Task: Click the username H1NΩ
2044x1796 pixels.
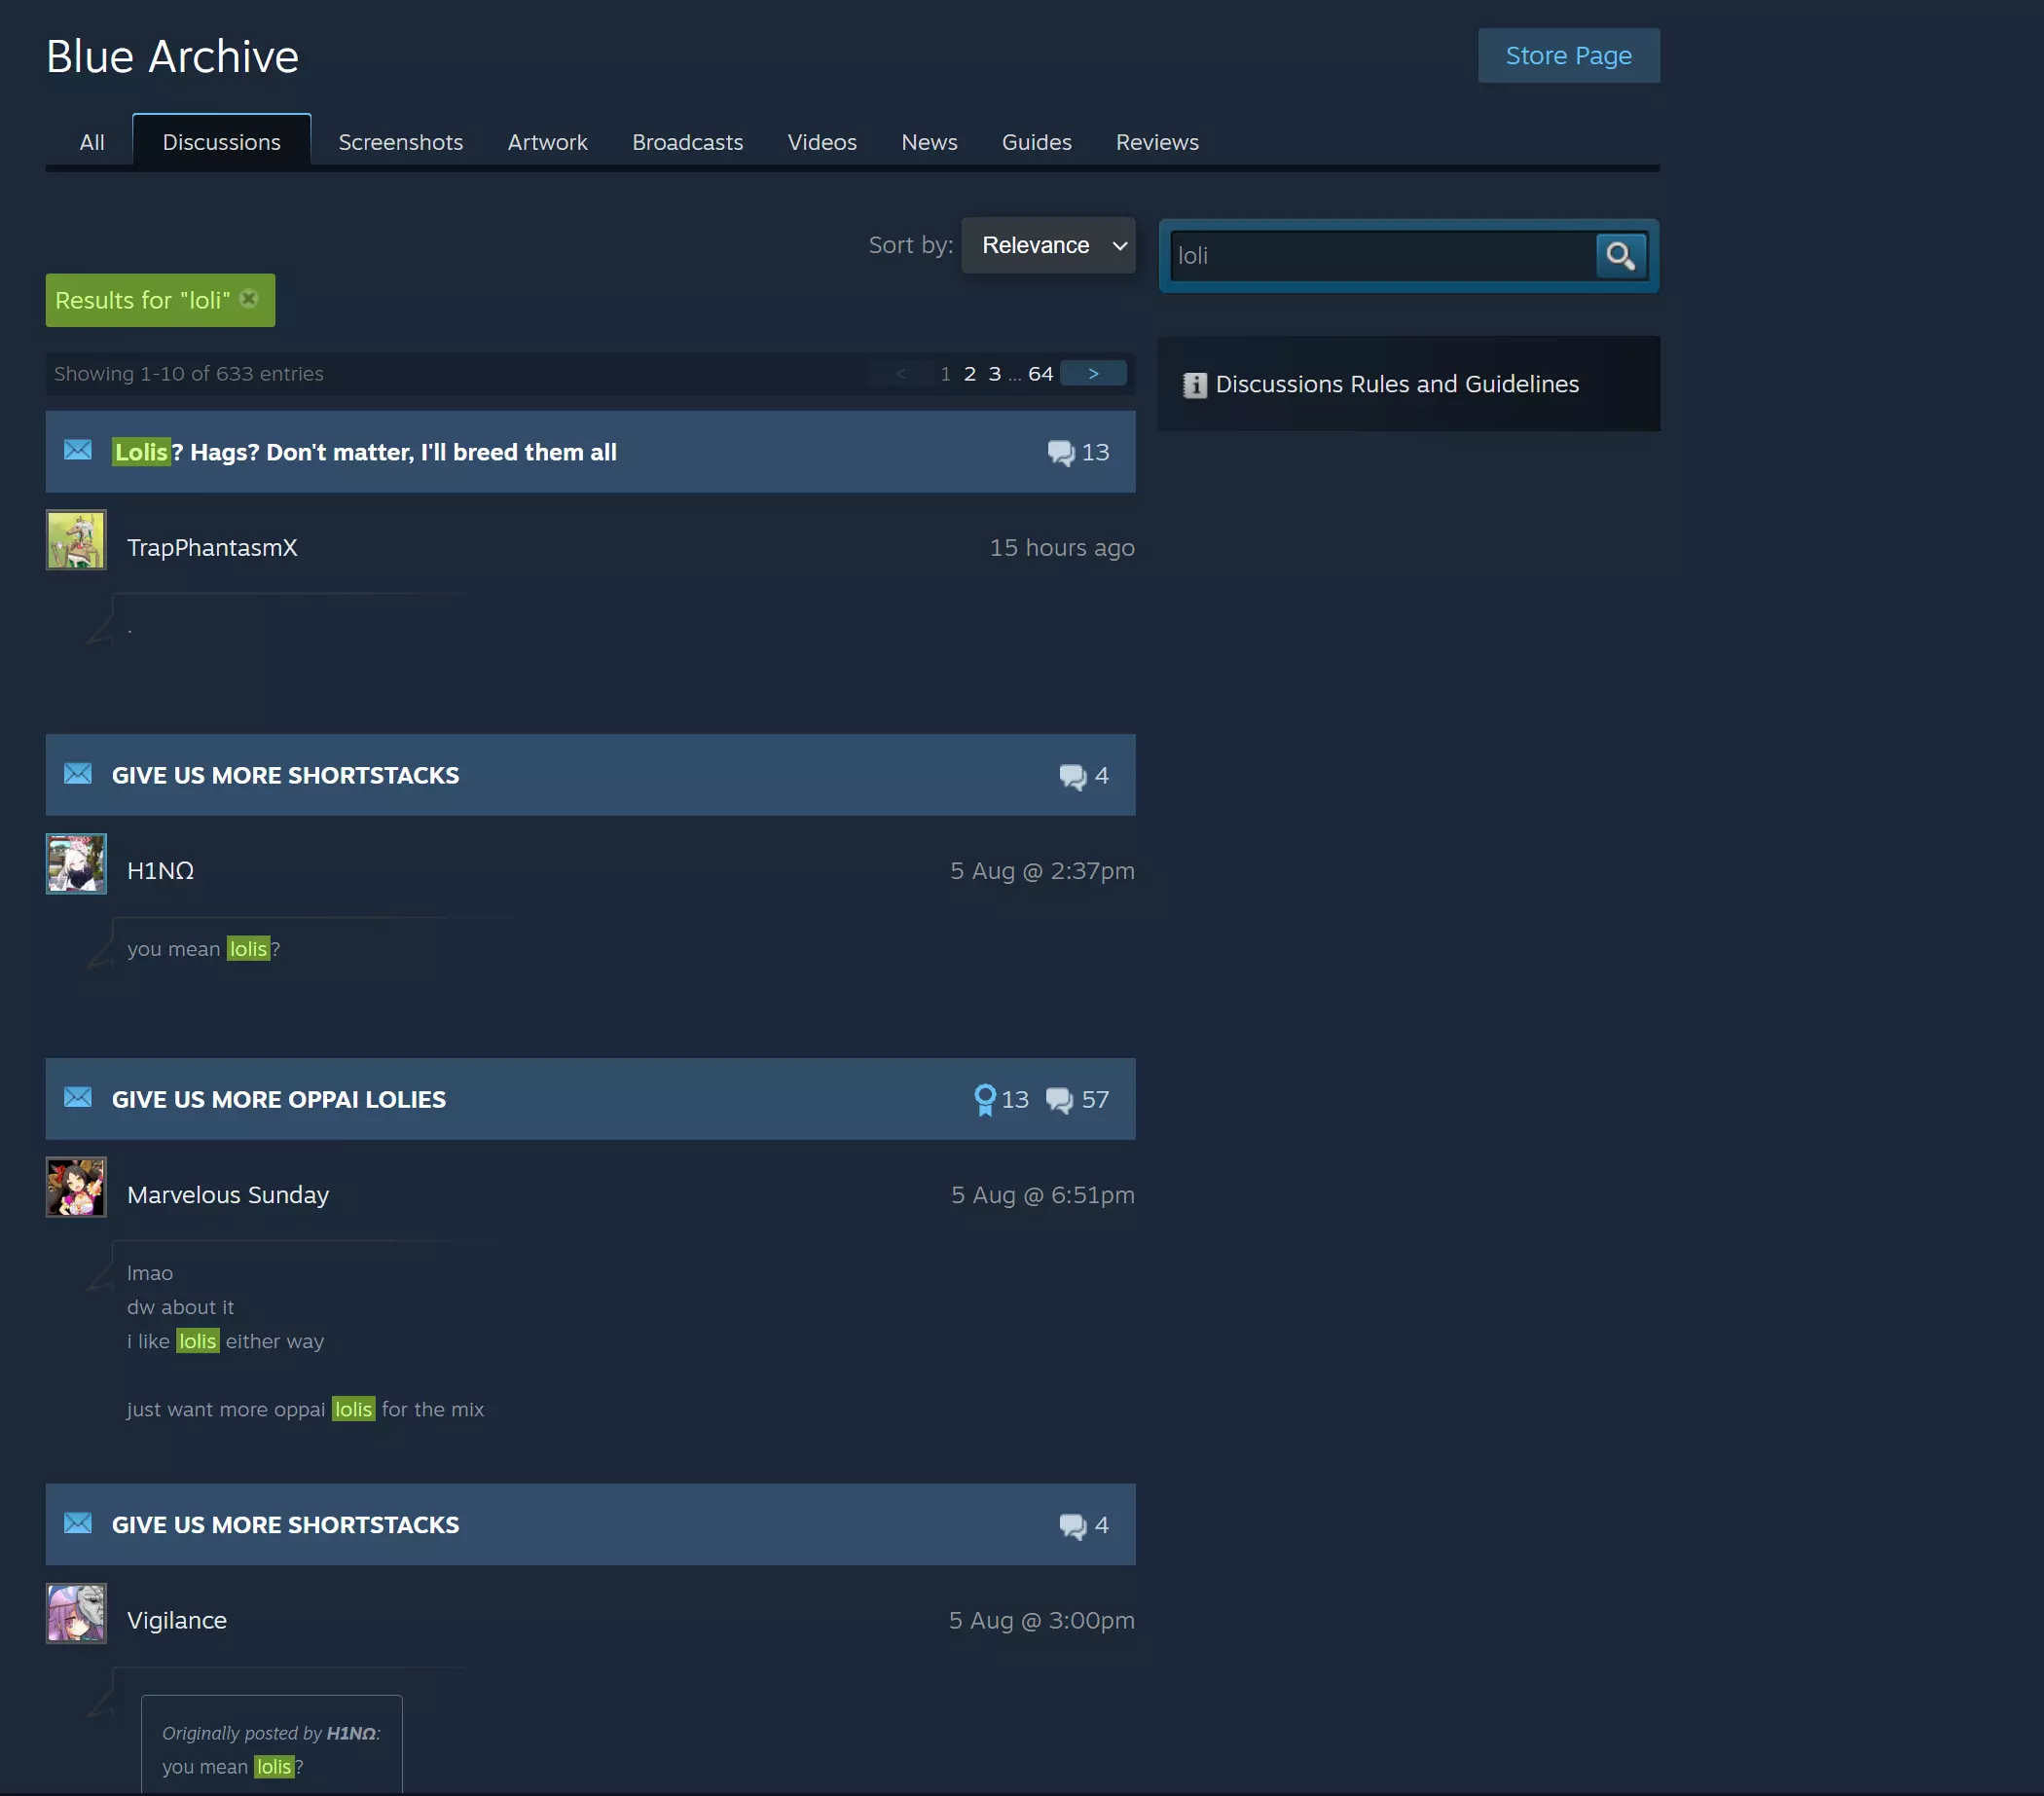Action: click(x=160, y=871)
